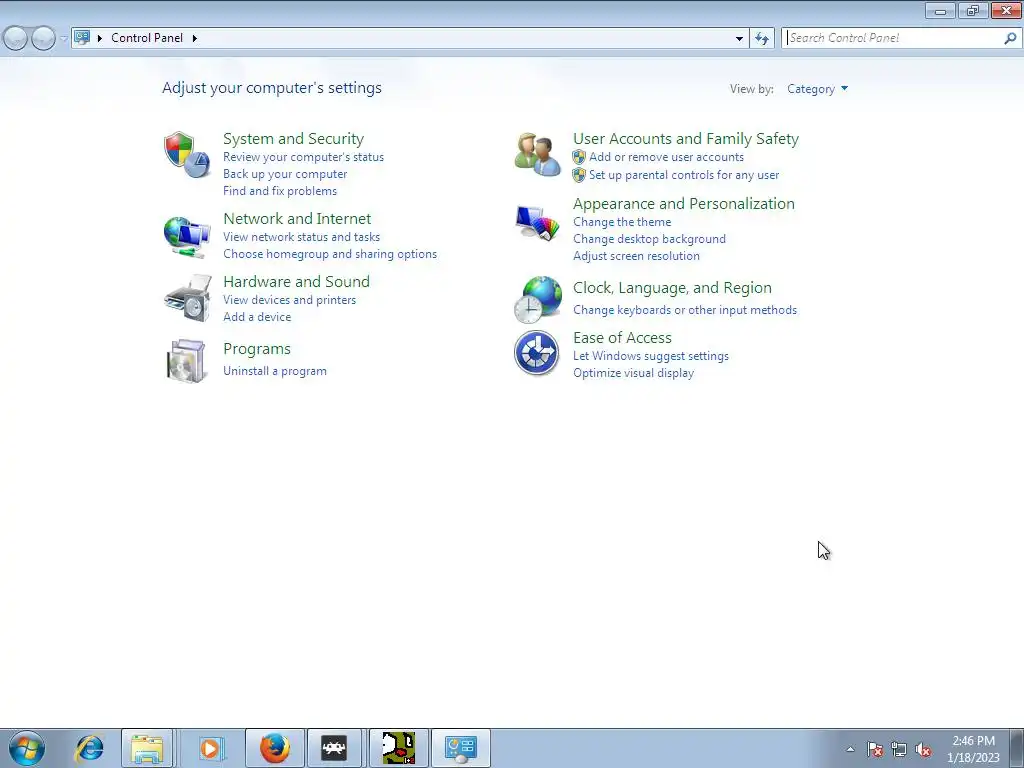
Task: Go back with the Back arrow button
Action: click(x=16, y=38)
